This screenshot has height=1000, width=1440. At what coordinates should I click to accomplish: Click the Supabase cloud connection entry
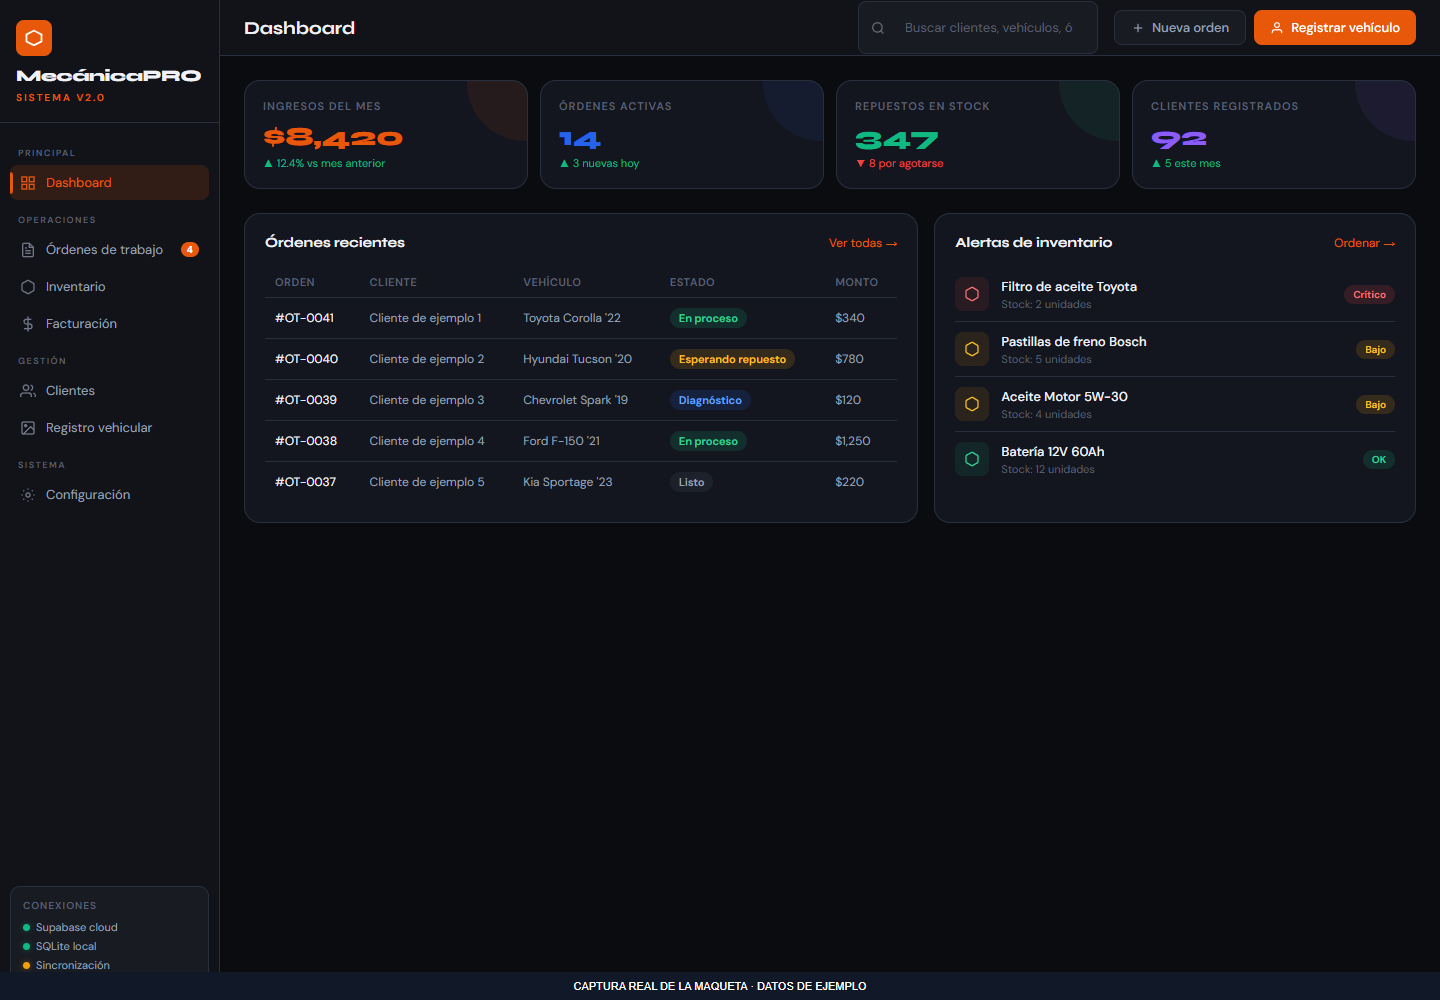[70, 928]
